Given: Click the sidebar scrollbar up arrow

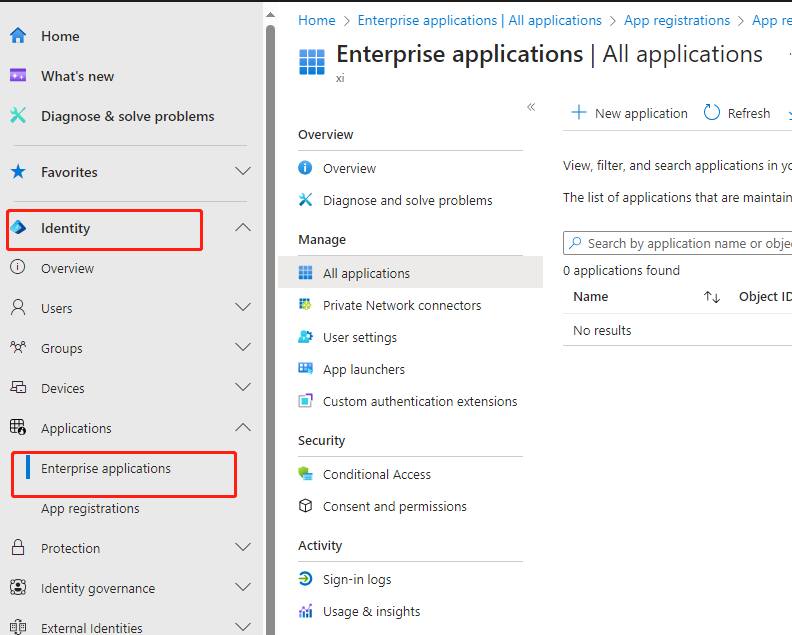Looking at the screenshot, I should click(x=271, y=15).
